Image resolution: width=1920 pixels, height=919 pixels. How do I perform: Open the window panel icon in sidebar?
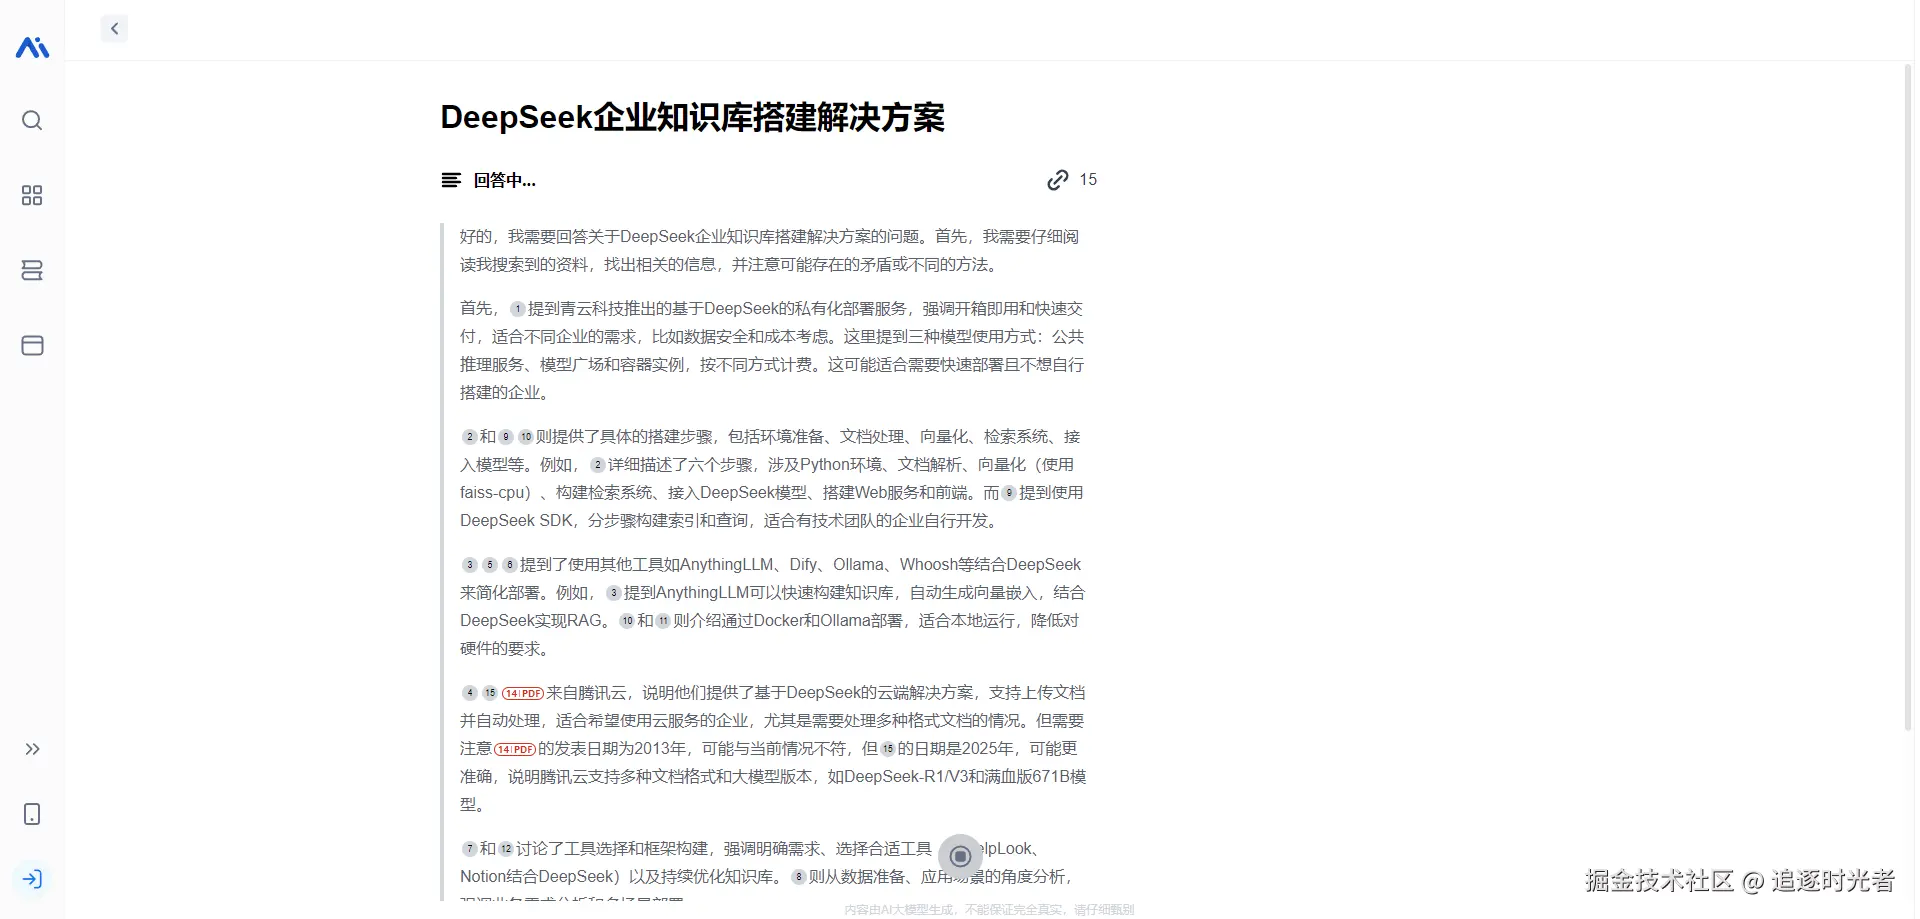point(32,345)
